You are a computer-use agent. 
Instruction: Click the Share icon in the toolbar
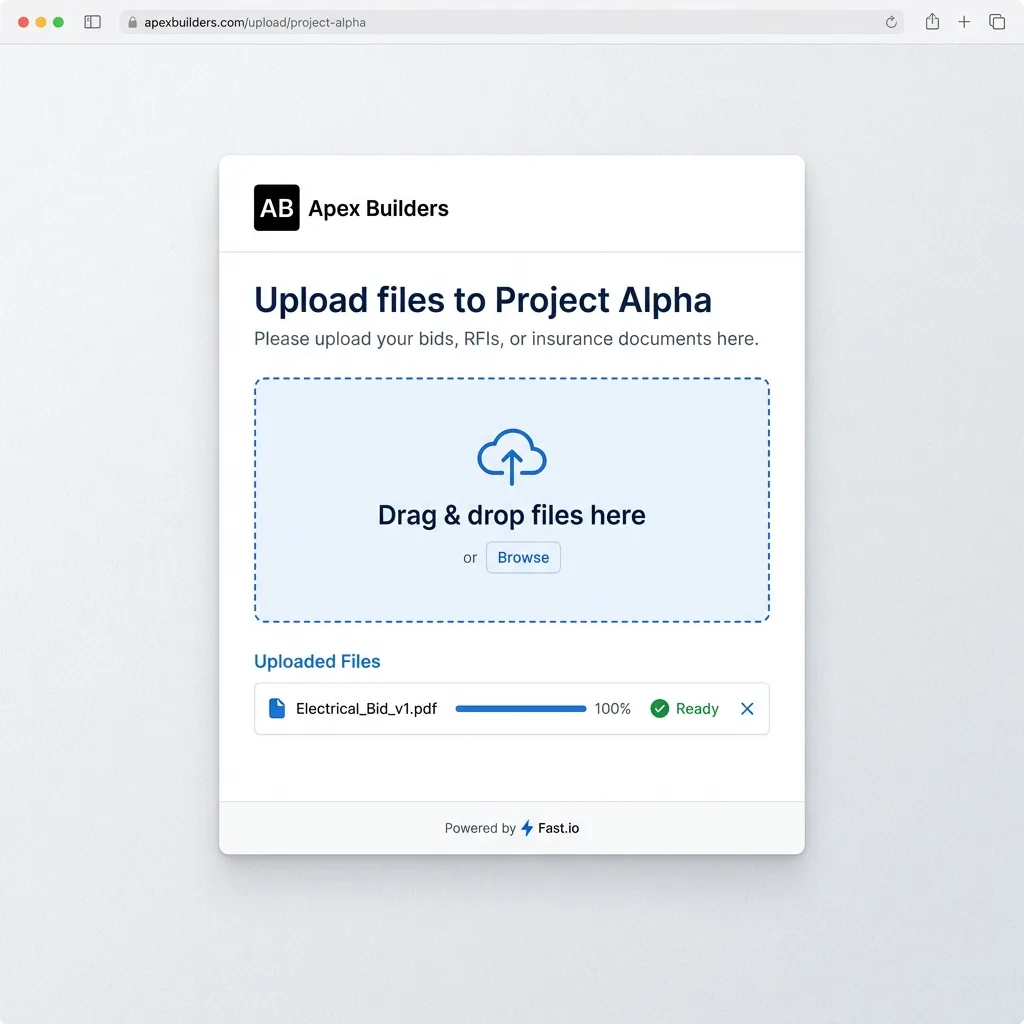click(931, 21)
